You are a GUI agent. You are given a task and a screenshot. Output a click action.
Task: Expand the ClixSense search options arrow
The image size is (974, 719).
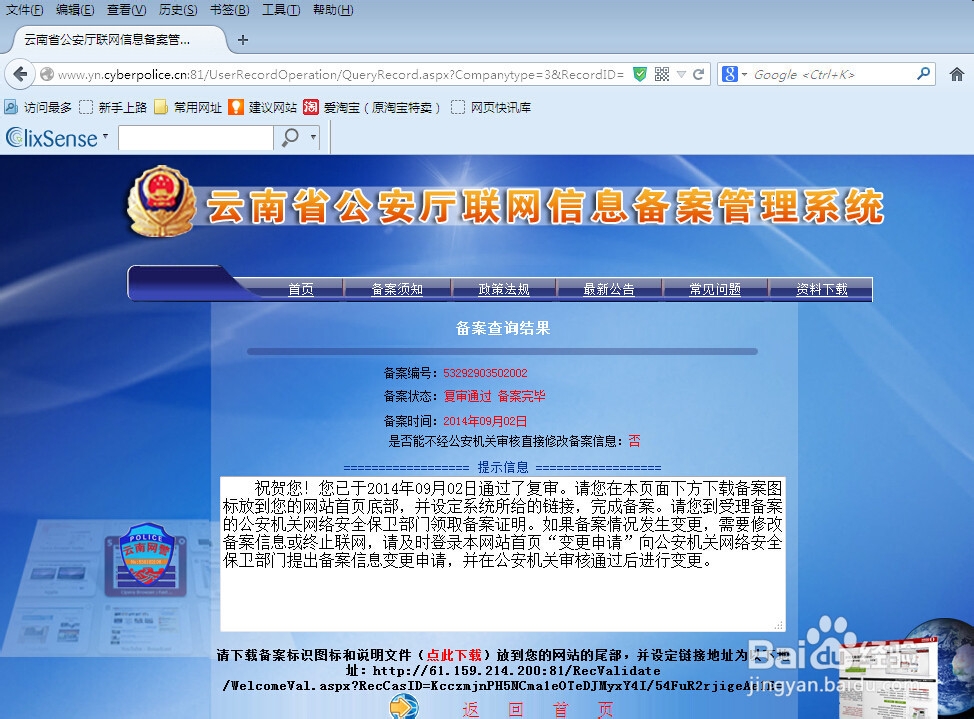[313, 138]
